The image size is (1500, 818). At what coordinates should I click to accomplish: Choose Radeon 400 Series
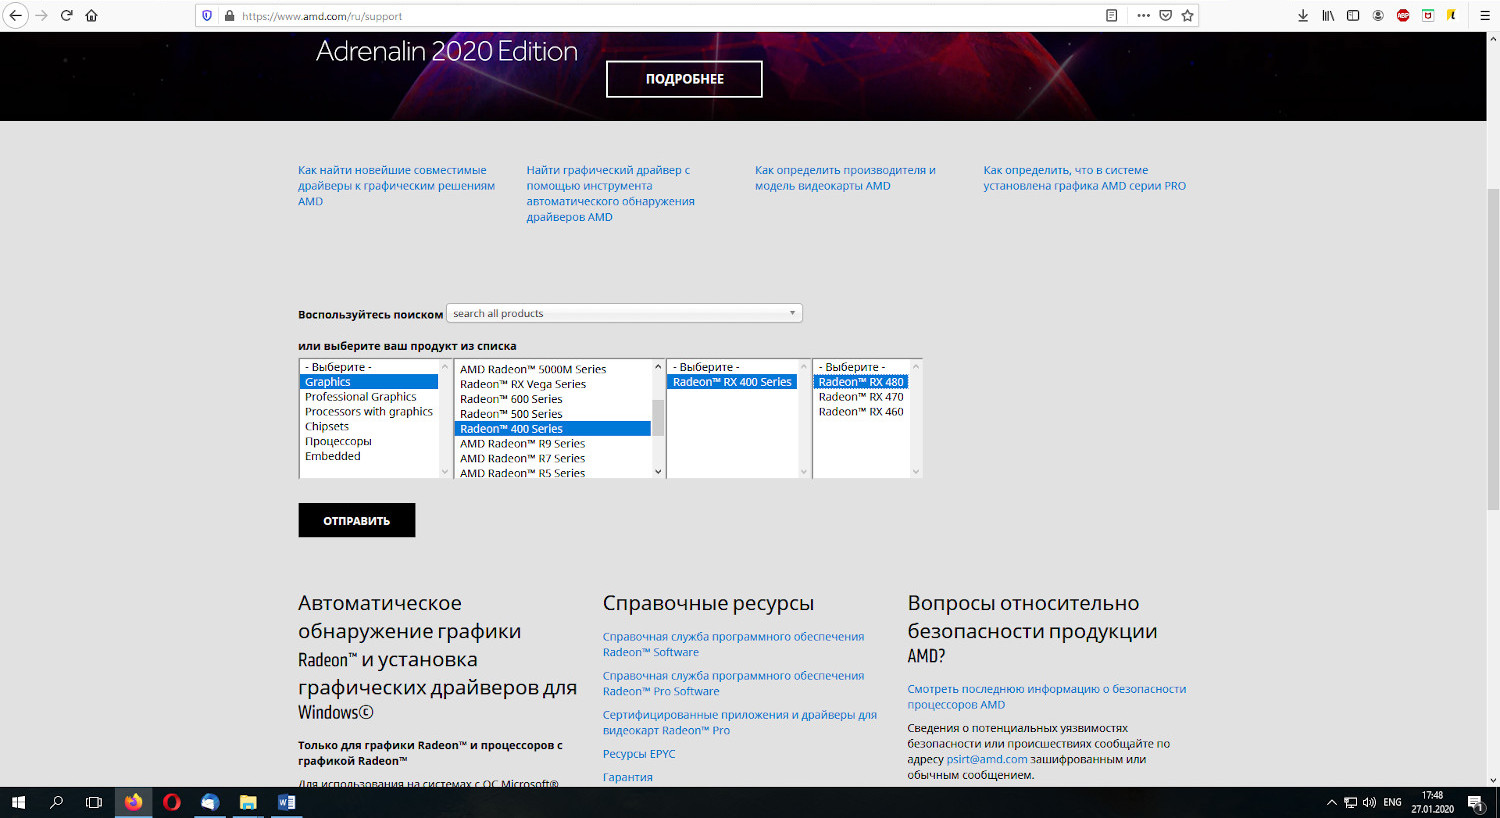pyautogui.click(x=553, y=429)
